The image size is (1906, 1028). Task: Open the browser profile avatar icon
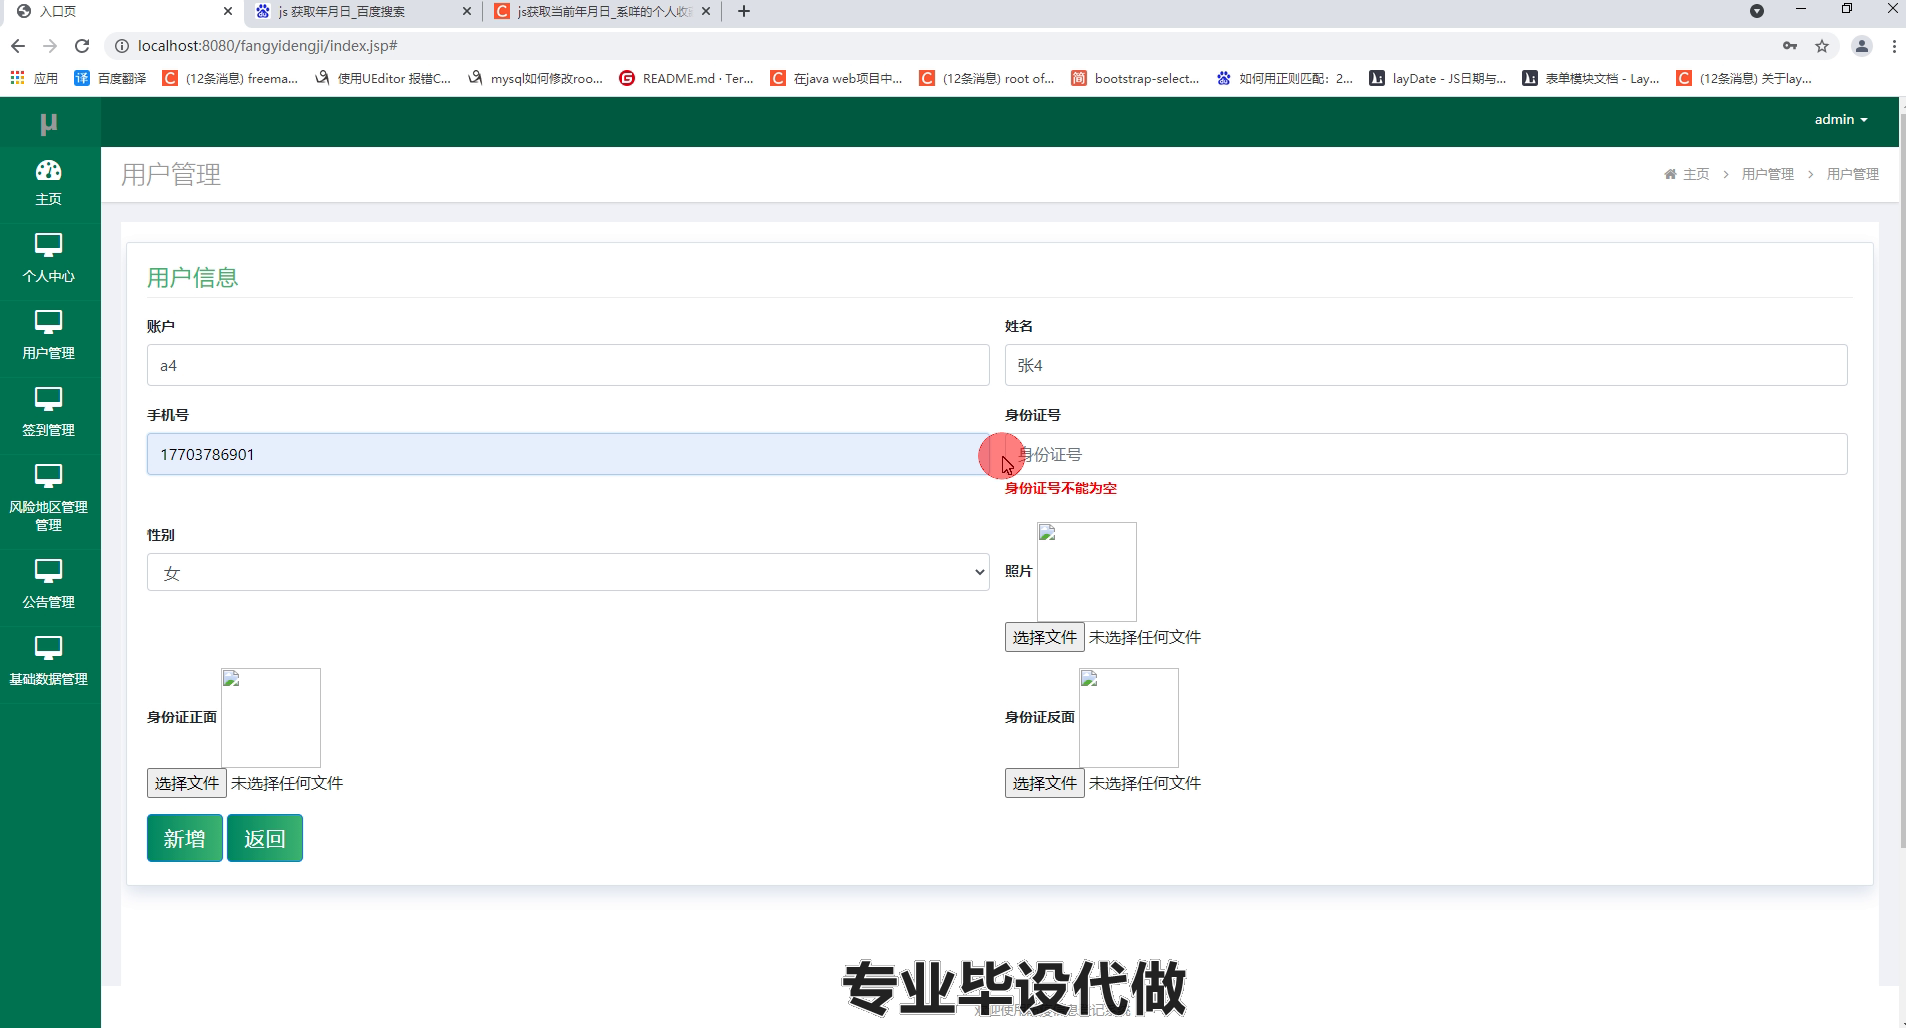tap(1861, 46)
